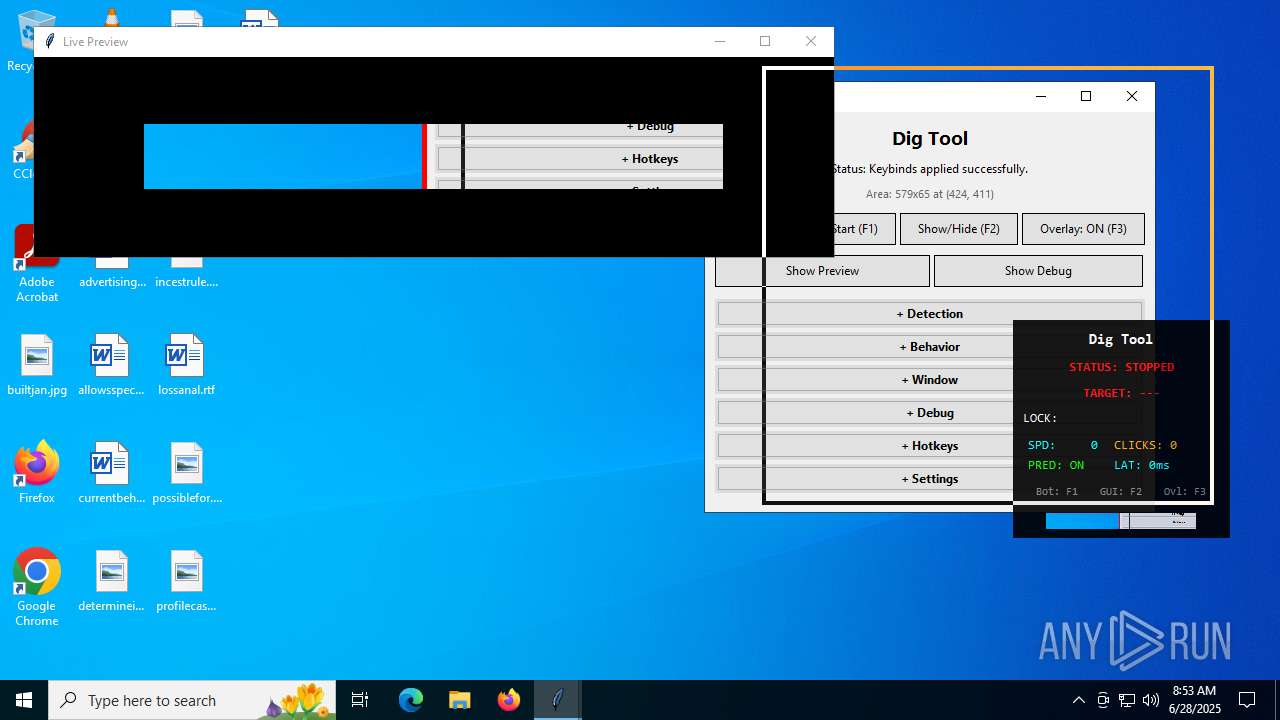Minimize the Live Preview window
This screenshot has height=720, width=1280.
click(x=719, y=42)
